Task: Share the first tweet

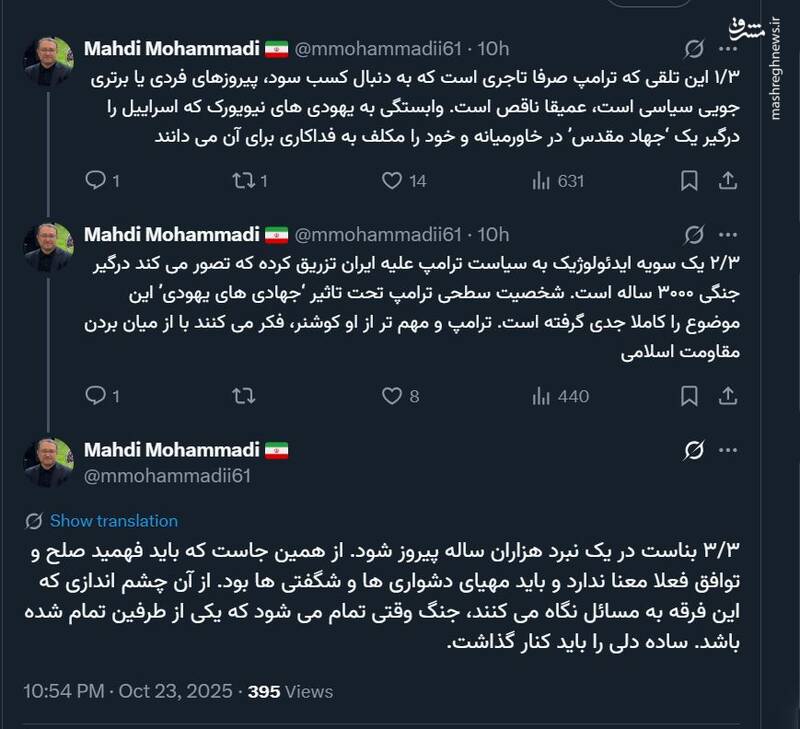Action: coord(729,181)
